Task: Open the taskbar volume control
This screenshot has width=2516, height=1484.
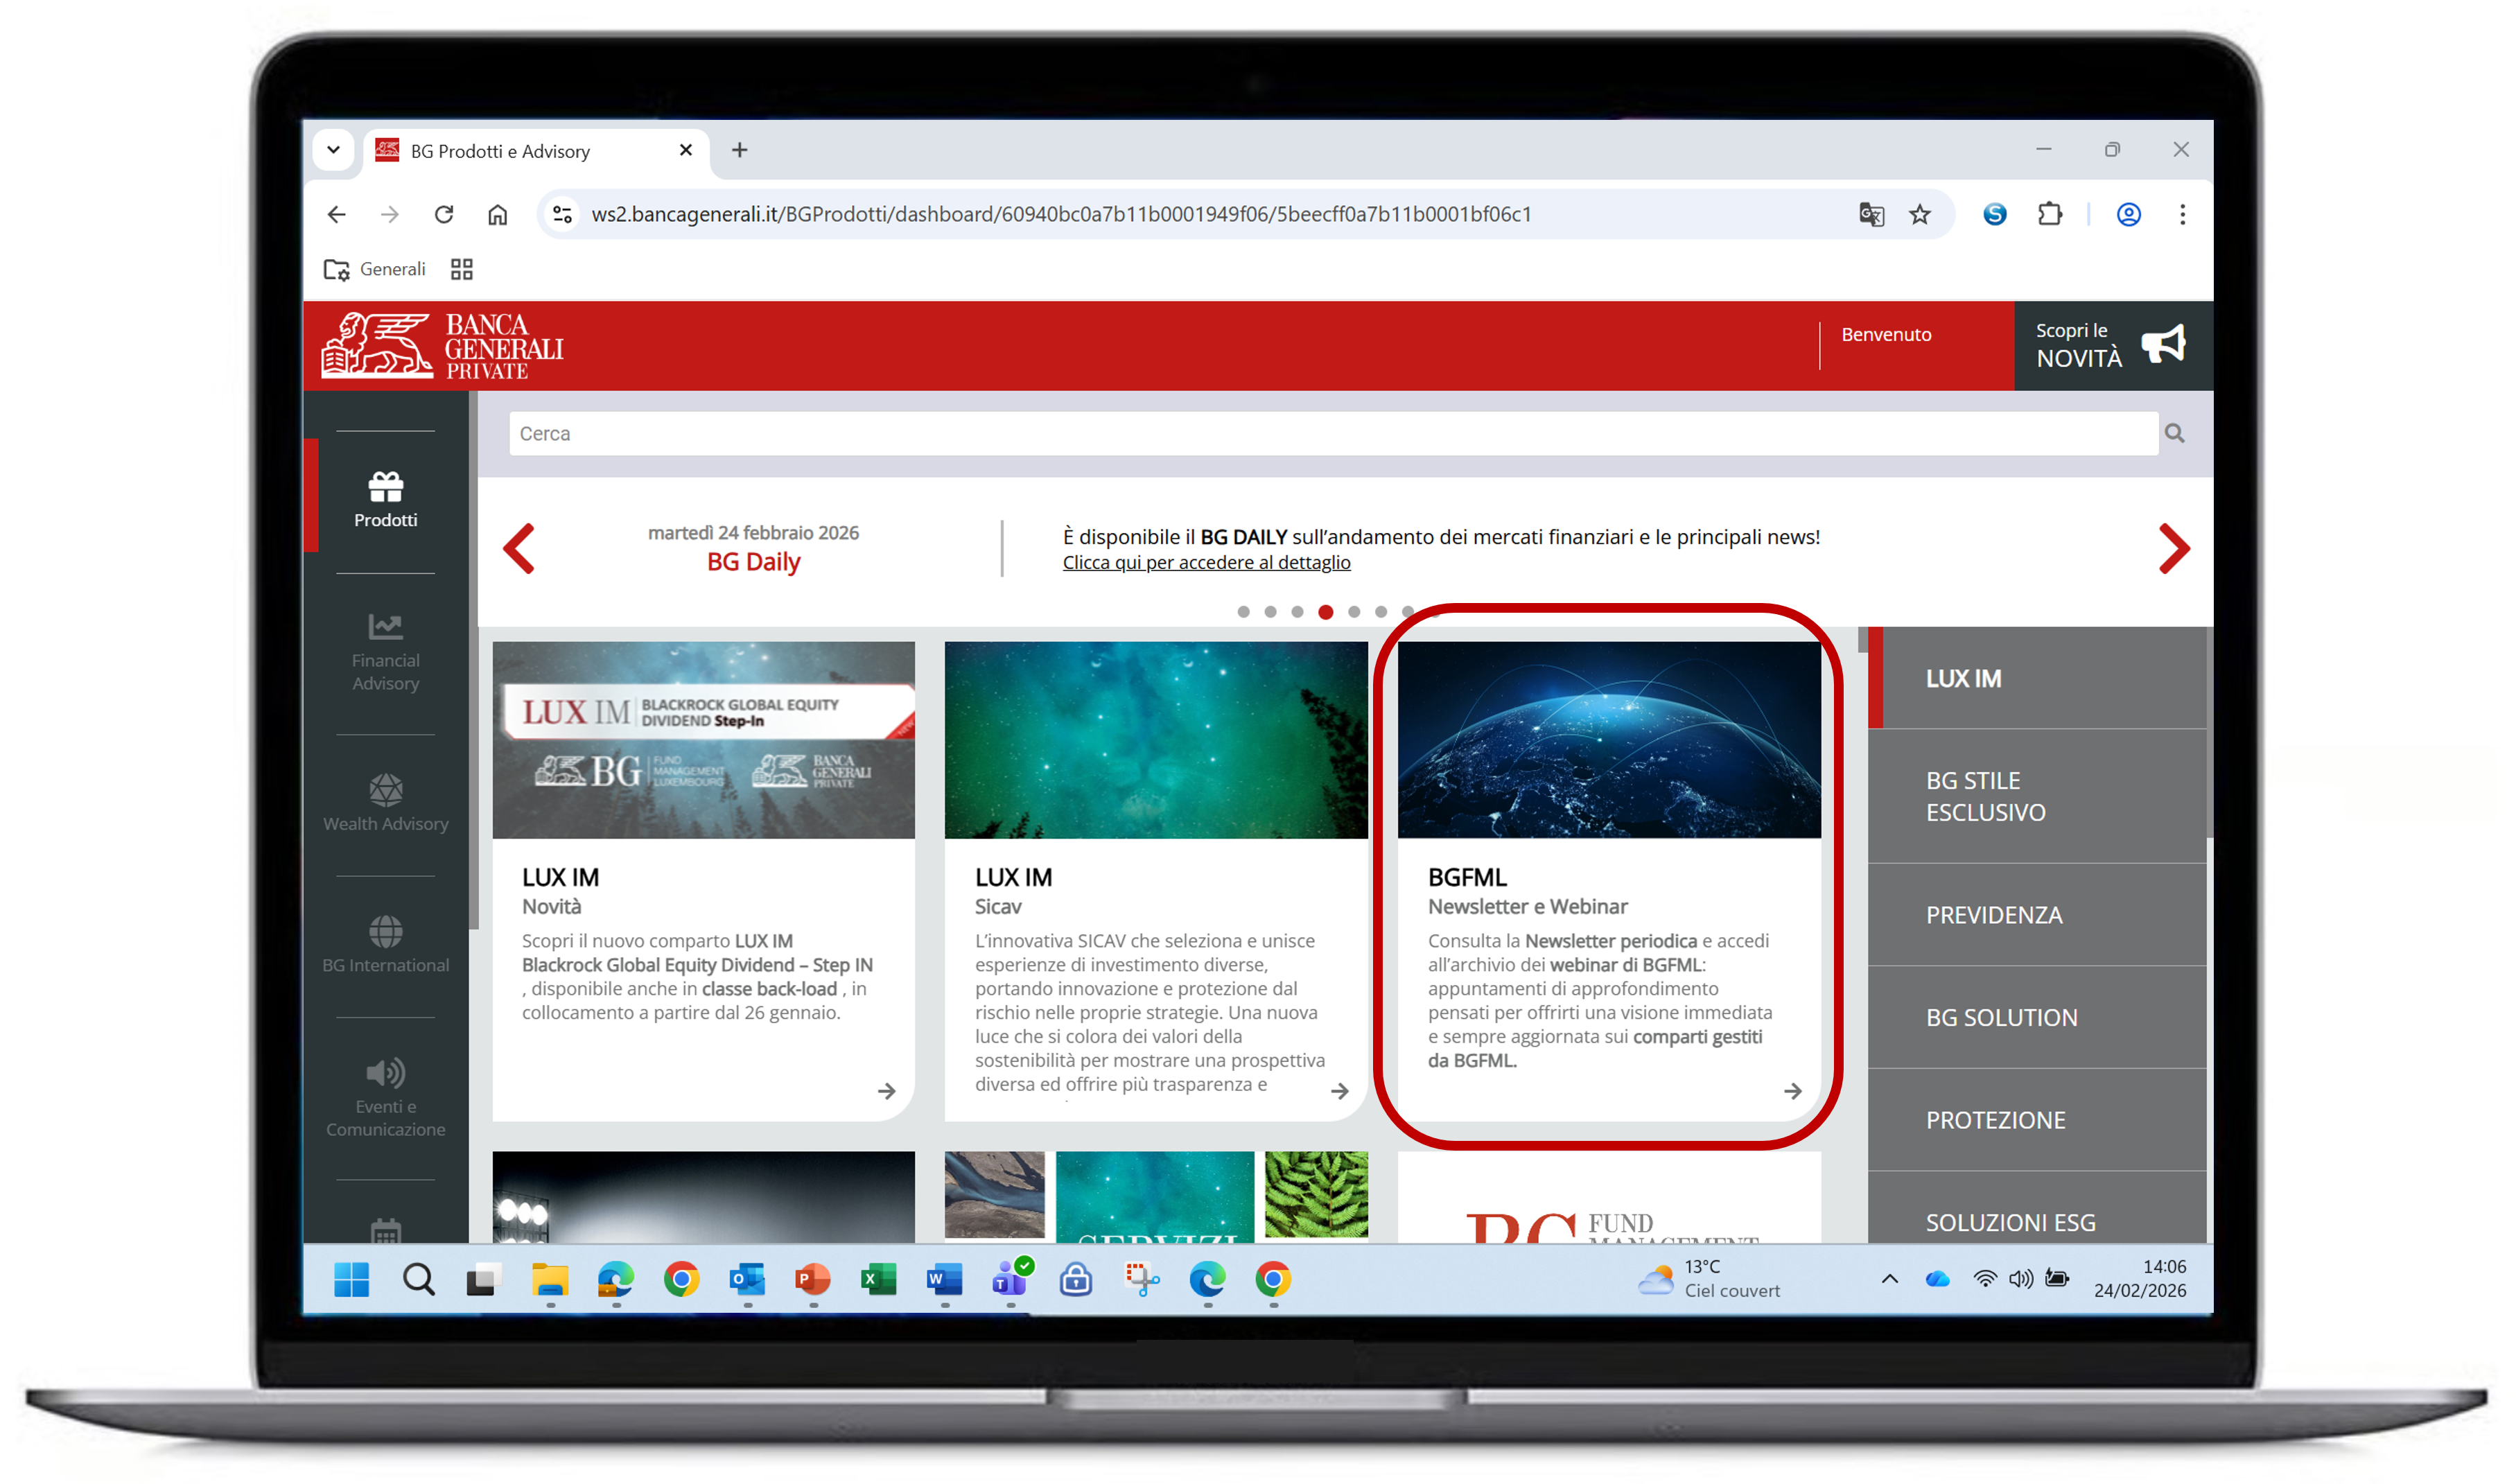Action: pos(2021,1279)
